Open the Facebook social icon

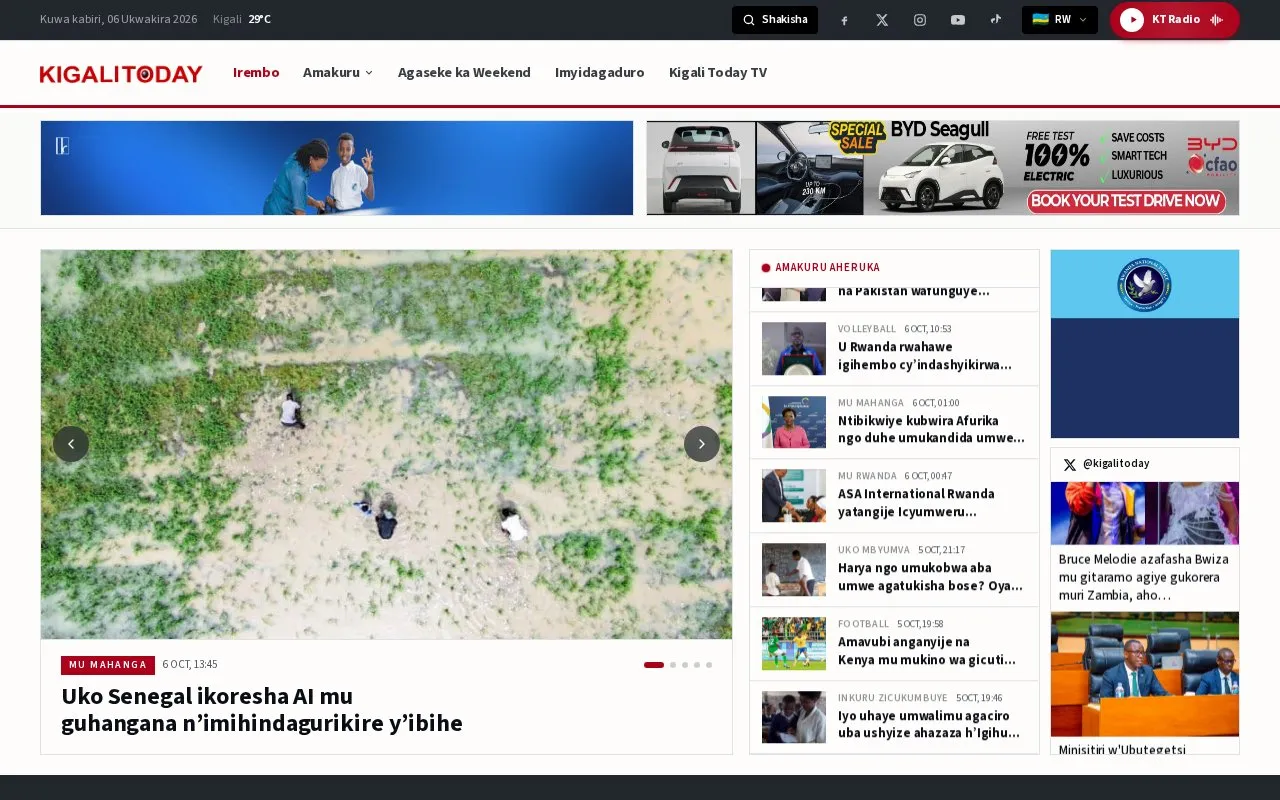pyautogui.click(x=844, y=20)
